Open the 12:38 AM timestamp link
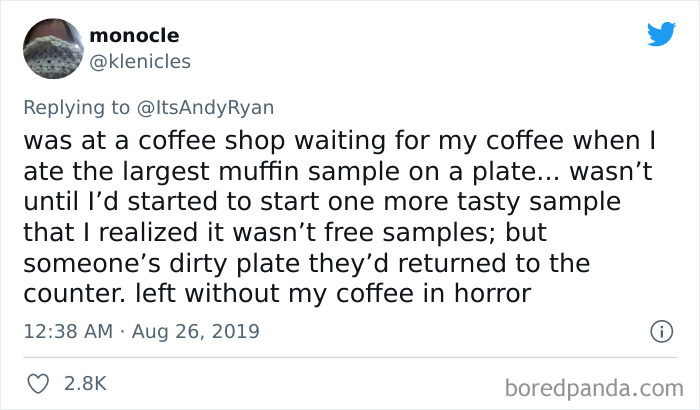Image resolution: width=700 pixels, height=410 pixels. coord(68,331)
